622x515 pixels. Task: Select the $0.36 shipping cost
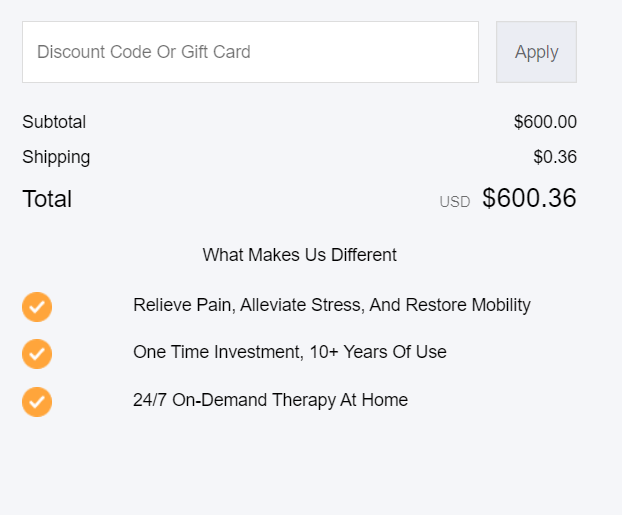pyautogui.click(x=555, y=157)
